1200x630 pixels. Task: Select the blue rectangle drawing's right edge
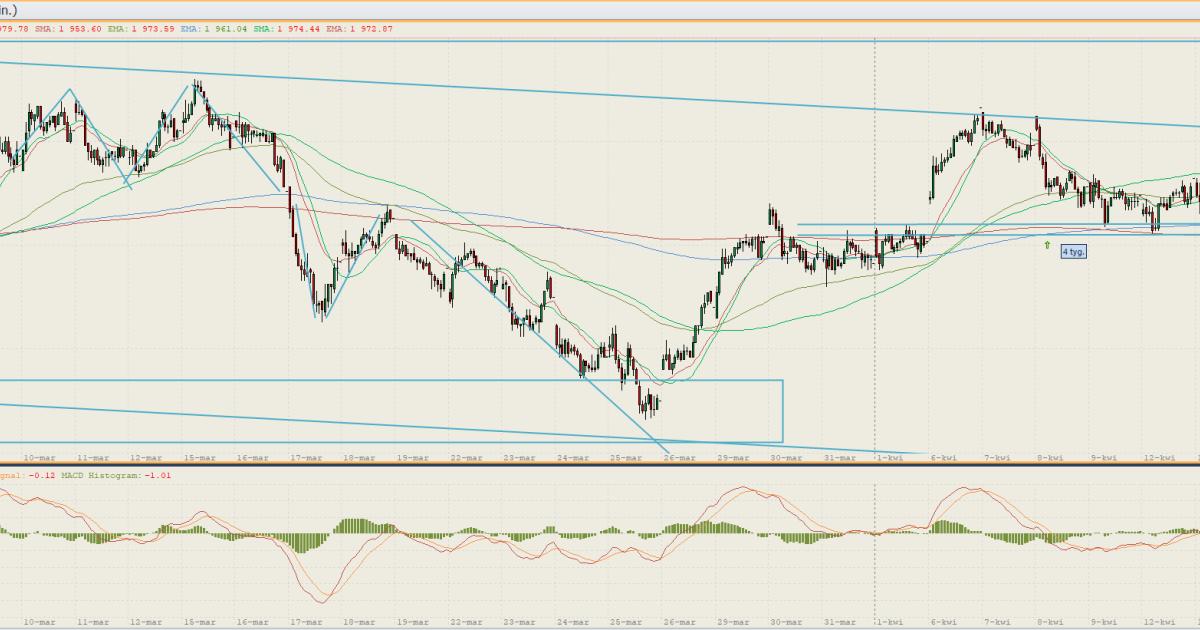click(782, 410)
